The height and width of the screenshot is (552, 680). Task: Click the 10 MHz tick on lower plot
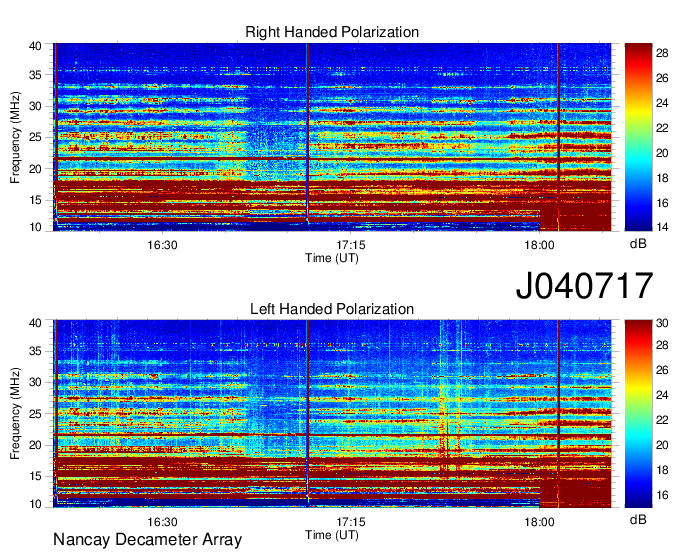click(35, 504)
